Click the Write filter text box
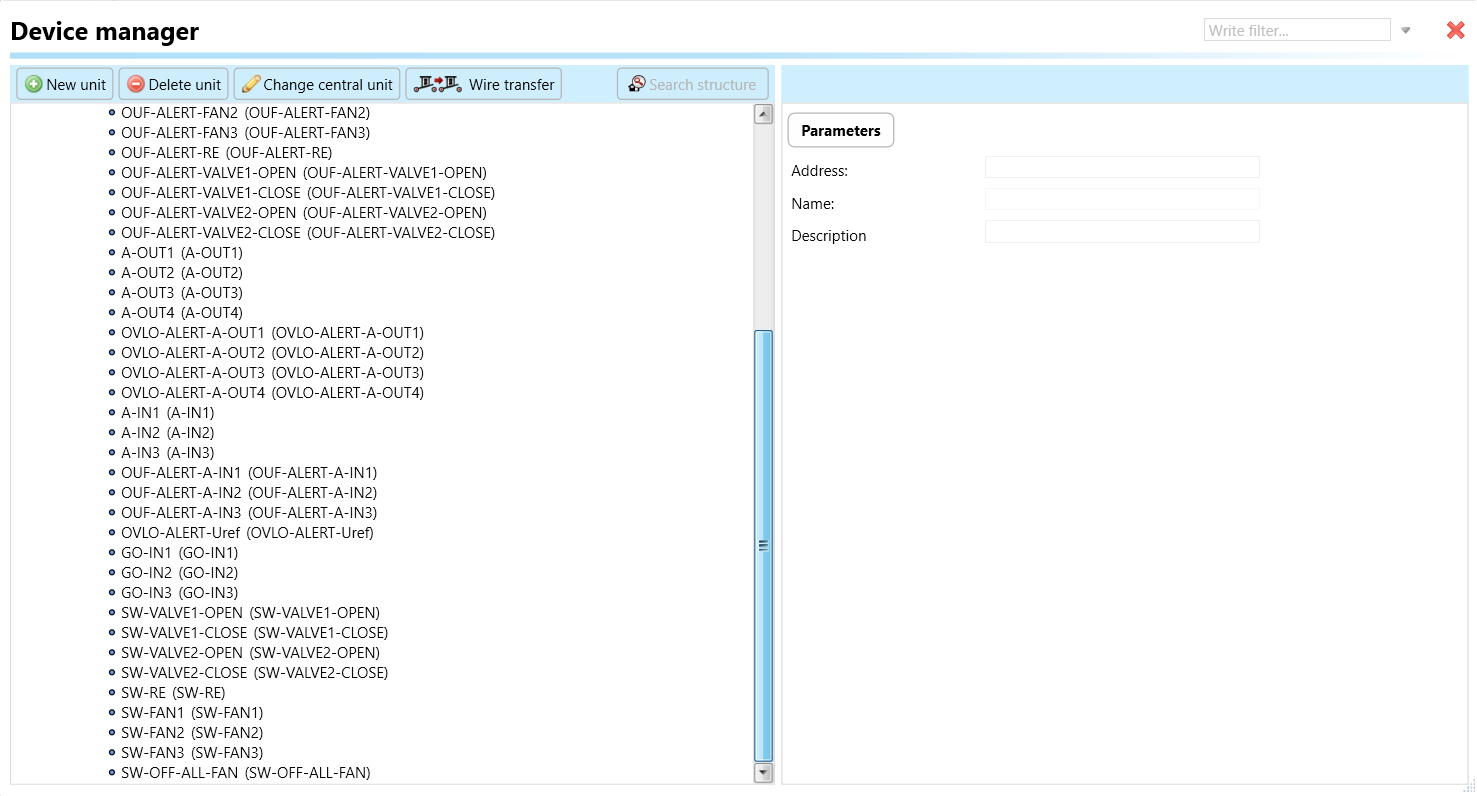 click(x=1296, y=31)
